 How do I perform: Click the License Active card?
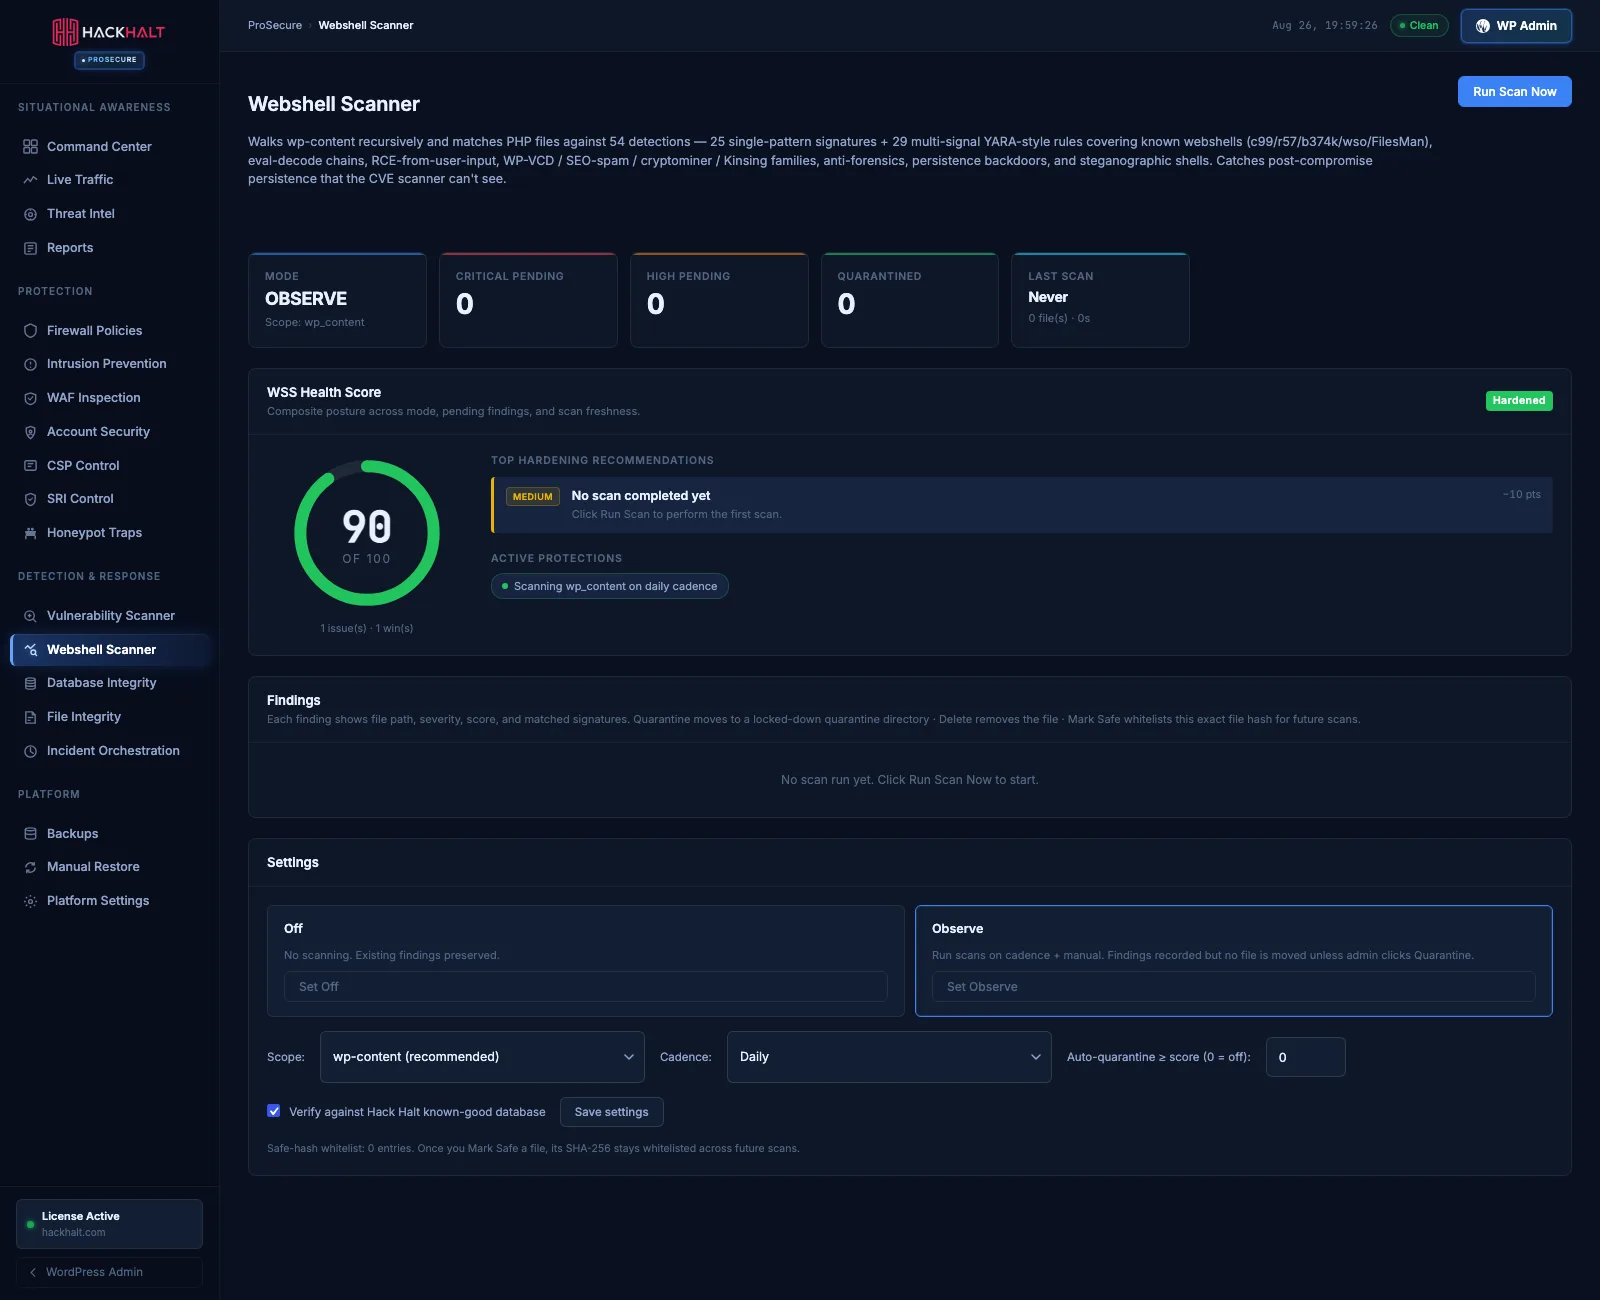click(x=109, y=1224)
